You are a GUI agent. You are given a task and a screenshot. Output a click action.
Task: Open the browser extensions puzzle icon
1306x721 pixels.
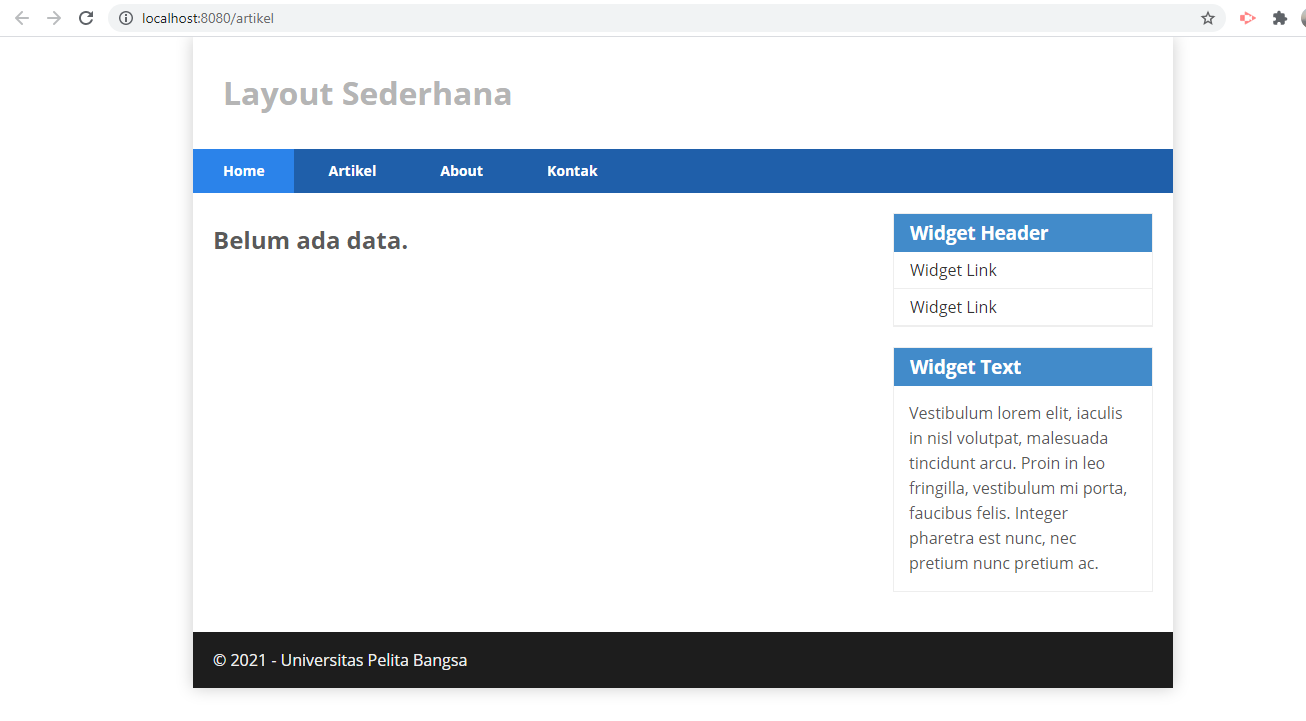[1280, 17]
